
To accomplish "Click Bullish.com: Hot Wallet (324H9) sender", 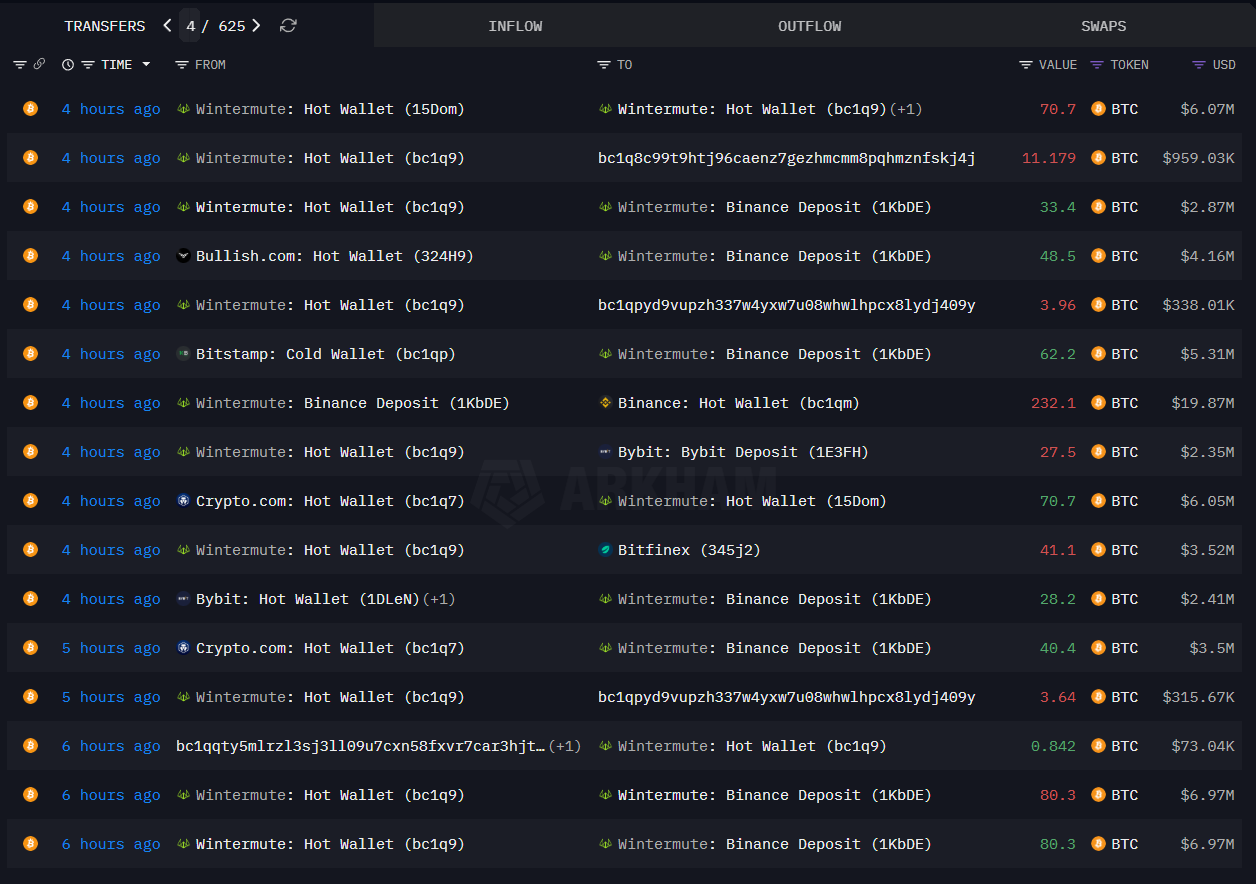I will (334, 256).
